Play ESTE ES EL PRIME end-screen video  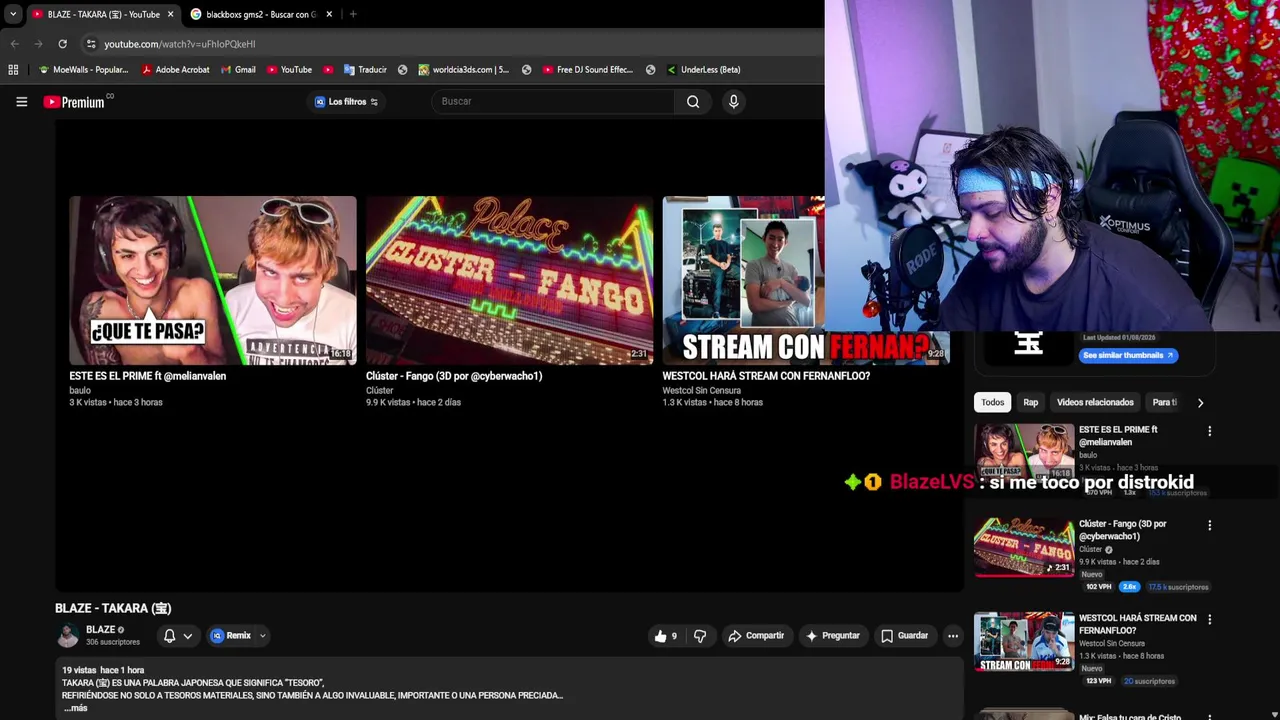[212, 280]
